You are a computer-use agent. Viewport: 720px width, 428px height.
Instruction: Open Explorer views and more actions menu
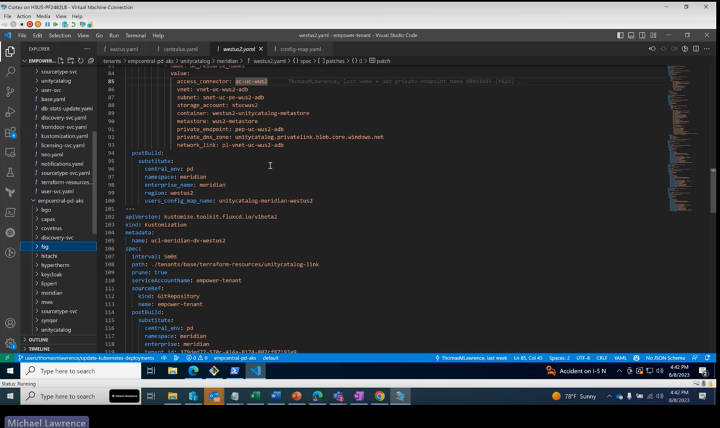pyautogui.click(x=87, y=49)
